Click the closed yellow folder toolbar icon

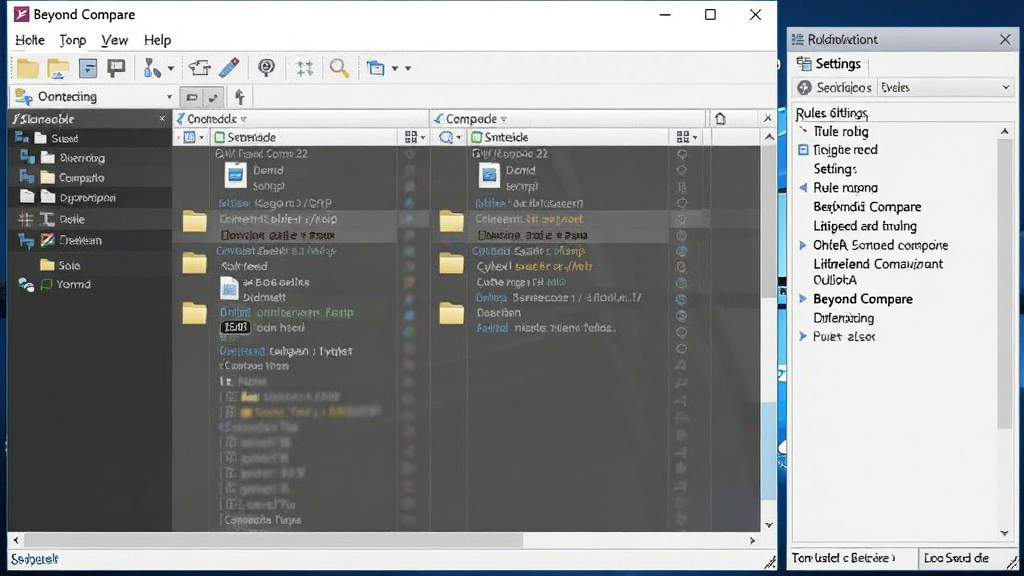coord(27,68)
